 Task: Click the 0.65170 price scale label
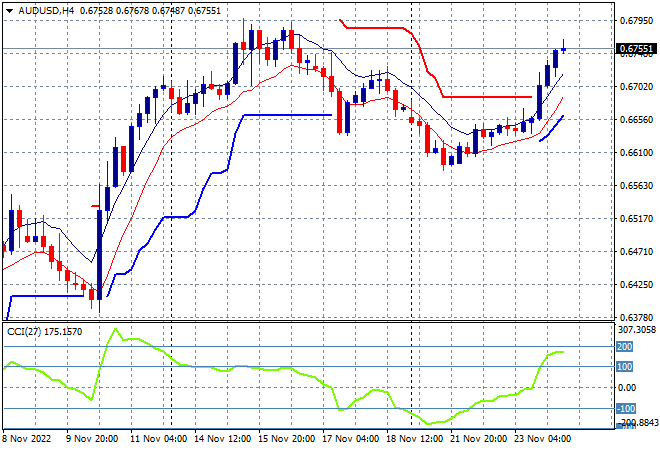pos(637,218)
